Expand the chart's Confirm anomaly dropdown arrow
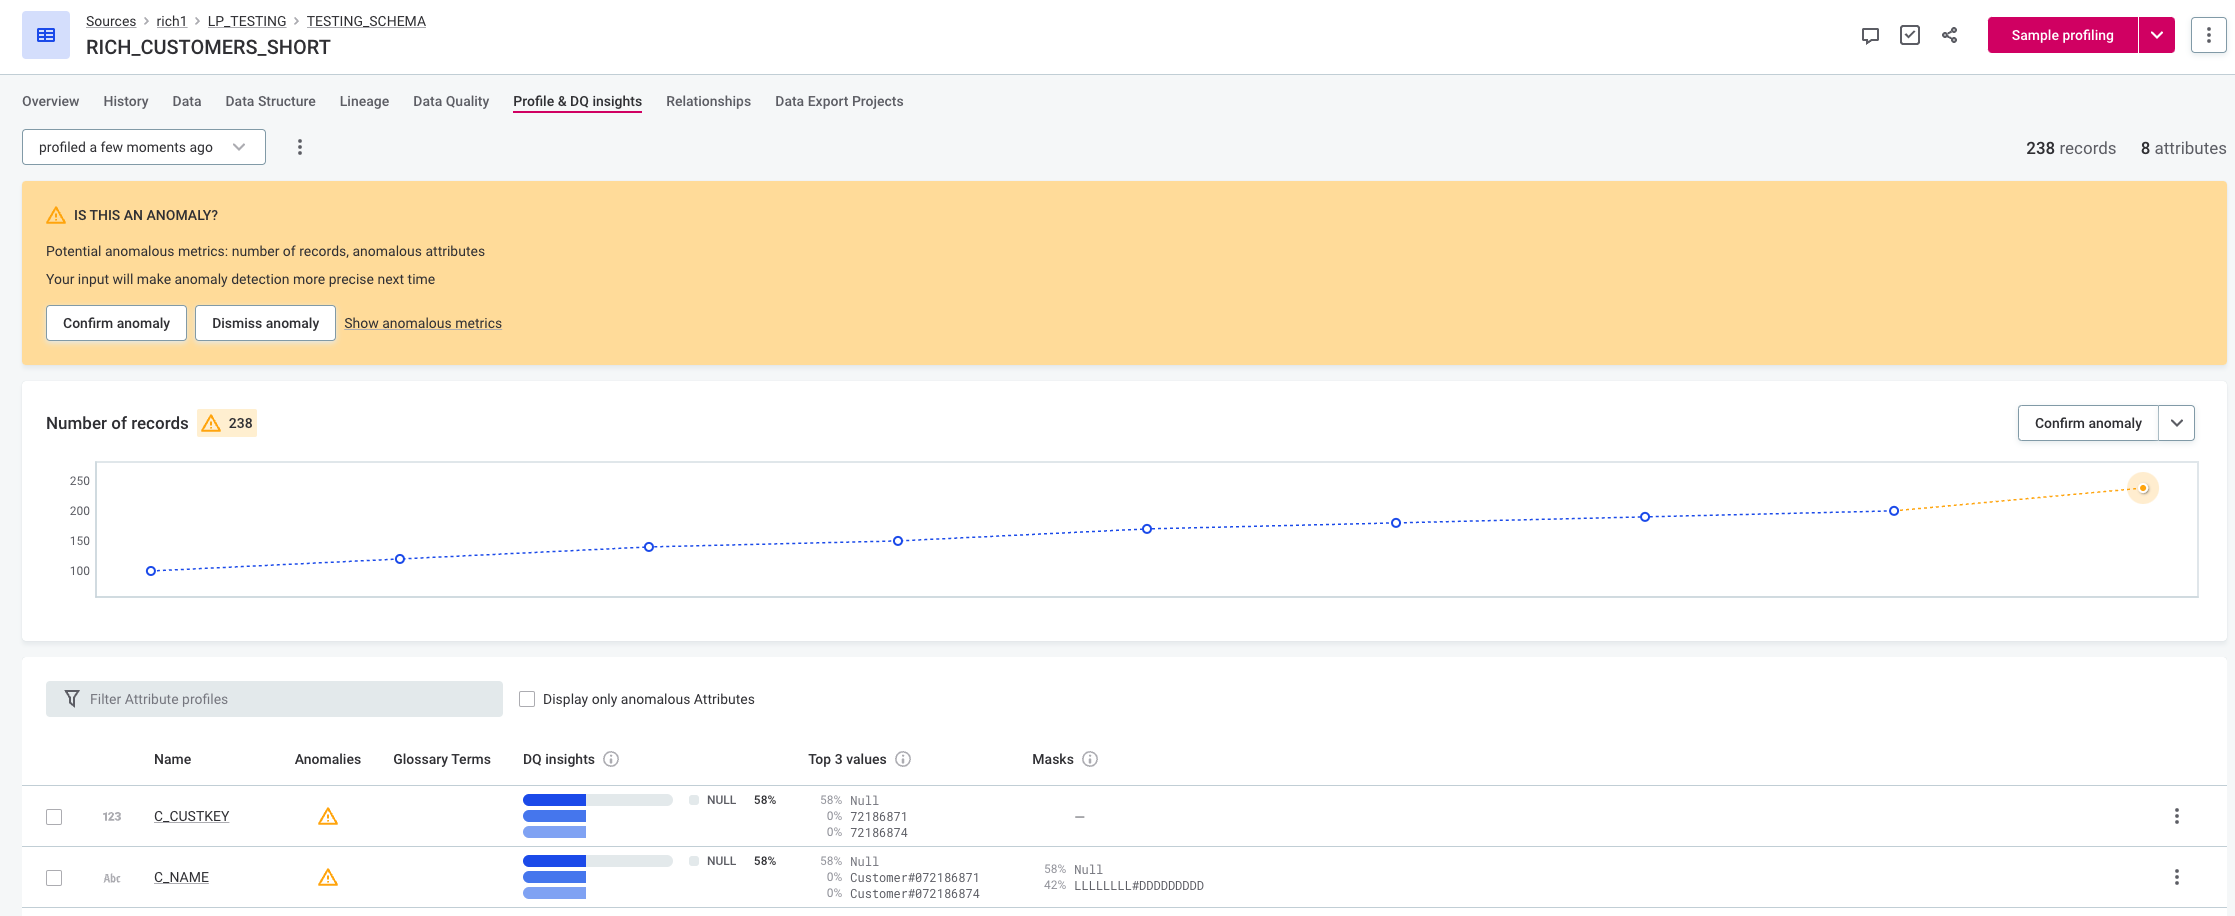The width and height of the screenshot is (2235, 916). click(x=2176, y=423)
